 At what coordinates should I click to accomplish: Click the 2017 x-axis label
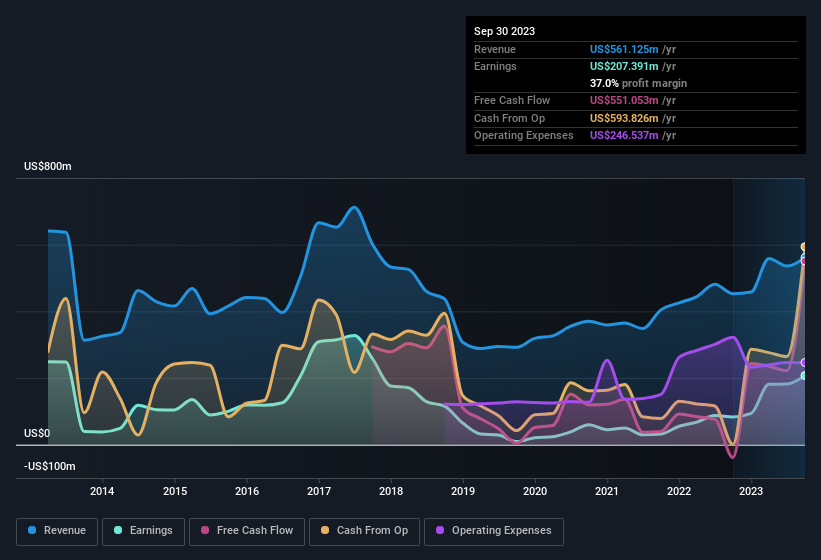point(319,491)
